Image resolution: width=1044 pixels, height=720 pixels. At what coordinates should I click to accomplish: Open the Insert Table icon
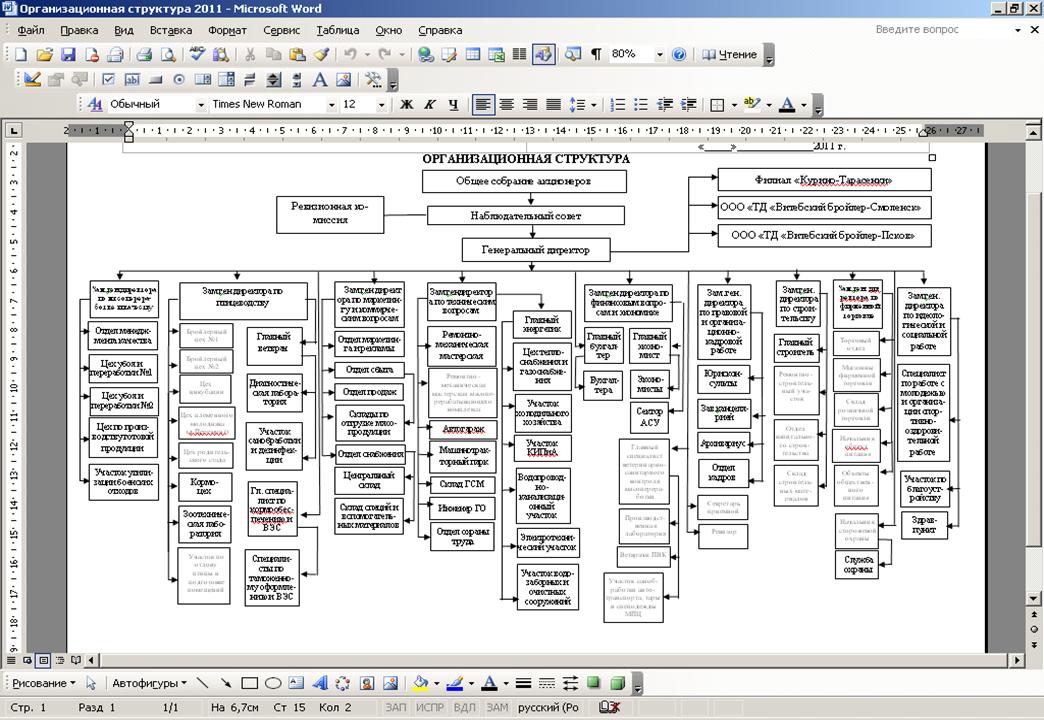click(x=472, y=55)
